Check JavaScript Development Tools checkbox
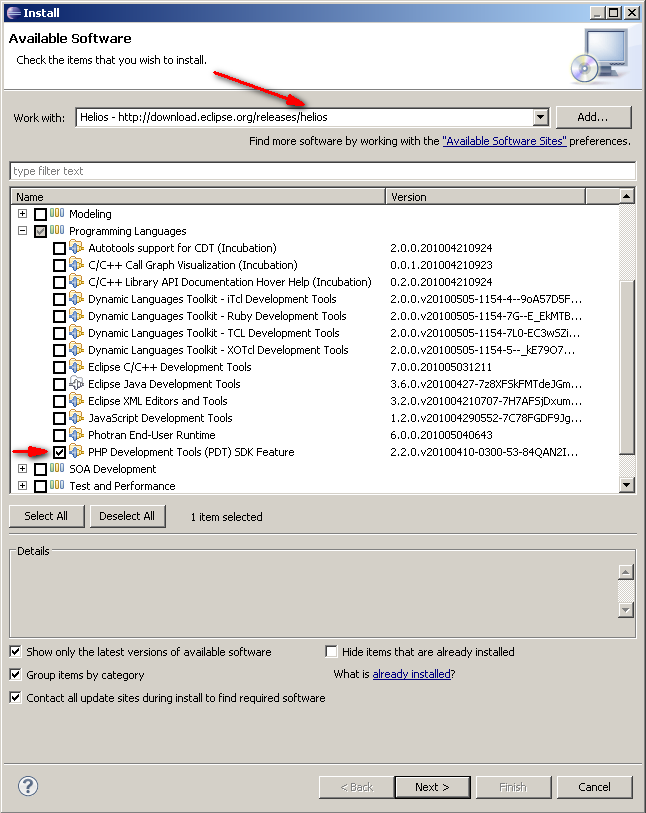 [59, 418]
